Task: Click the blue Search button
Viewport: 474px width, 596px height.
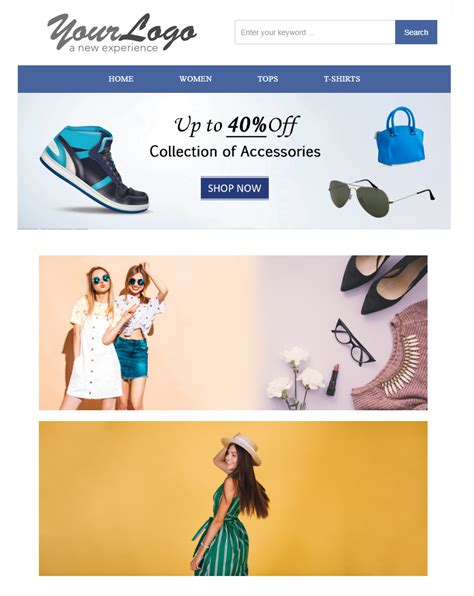Action: tap(416, 32)
